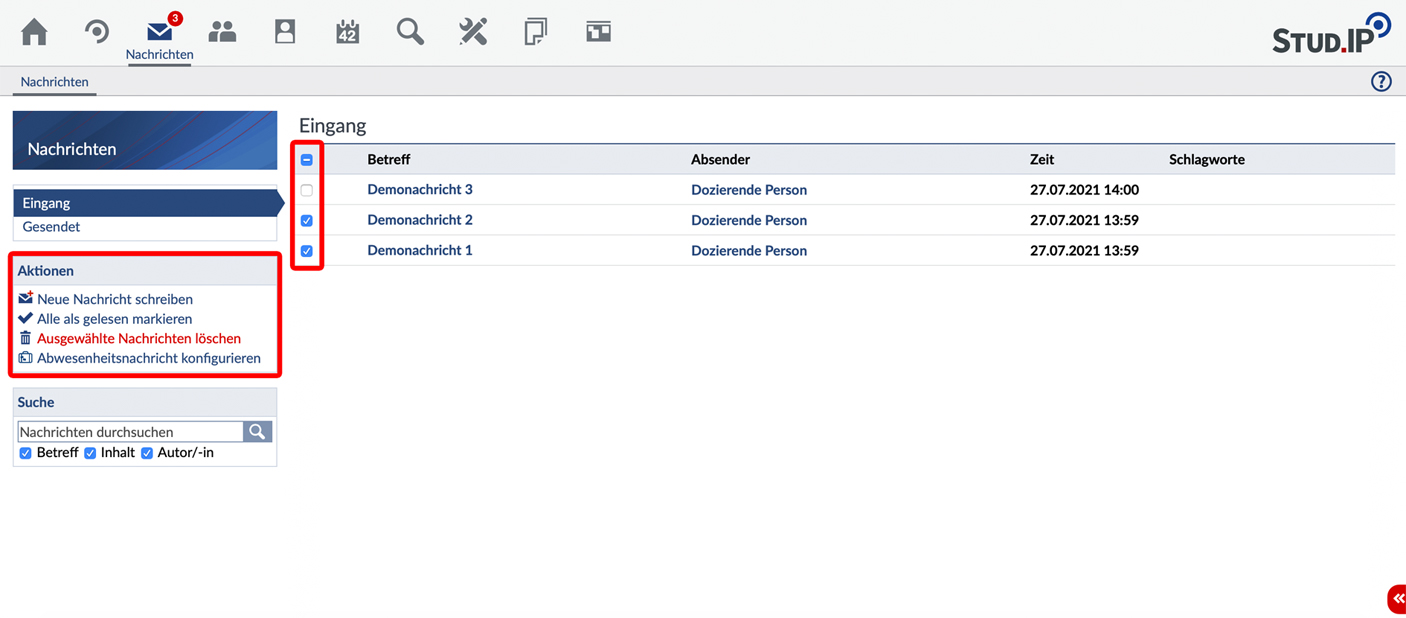Check the Demonachricht 3 checkbox
Screen dimensions: 1406x618
click(307, 190)
